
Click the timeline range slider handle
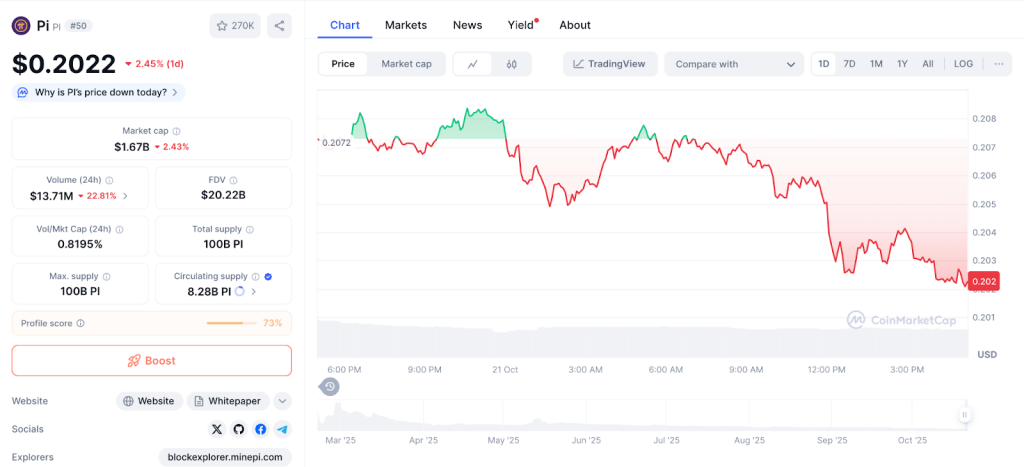(965, 414)
